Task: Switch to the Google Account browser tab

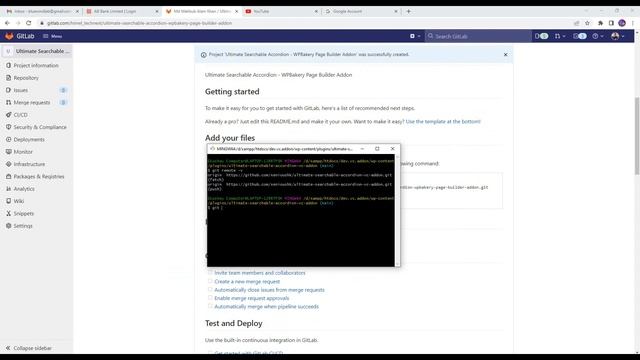Action: click(361, 11)
